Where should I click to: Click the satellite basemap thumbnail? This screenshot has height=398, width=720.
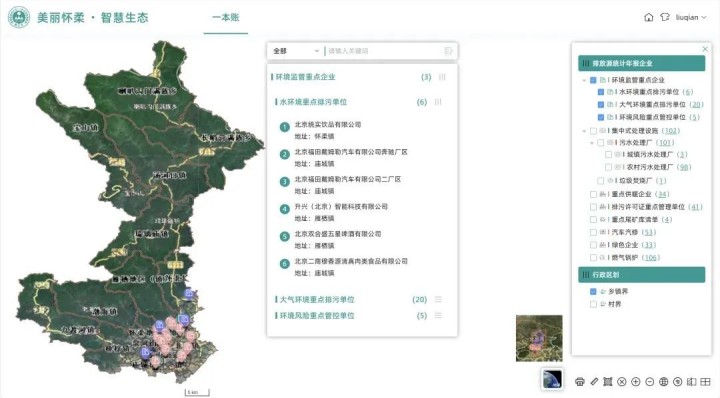[x=551, y=379]
